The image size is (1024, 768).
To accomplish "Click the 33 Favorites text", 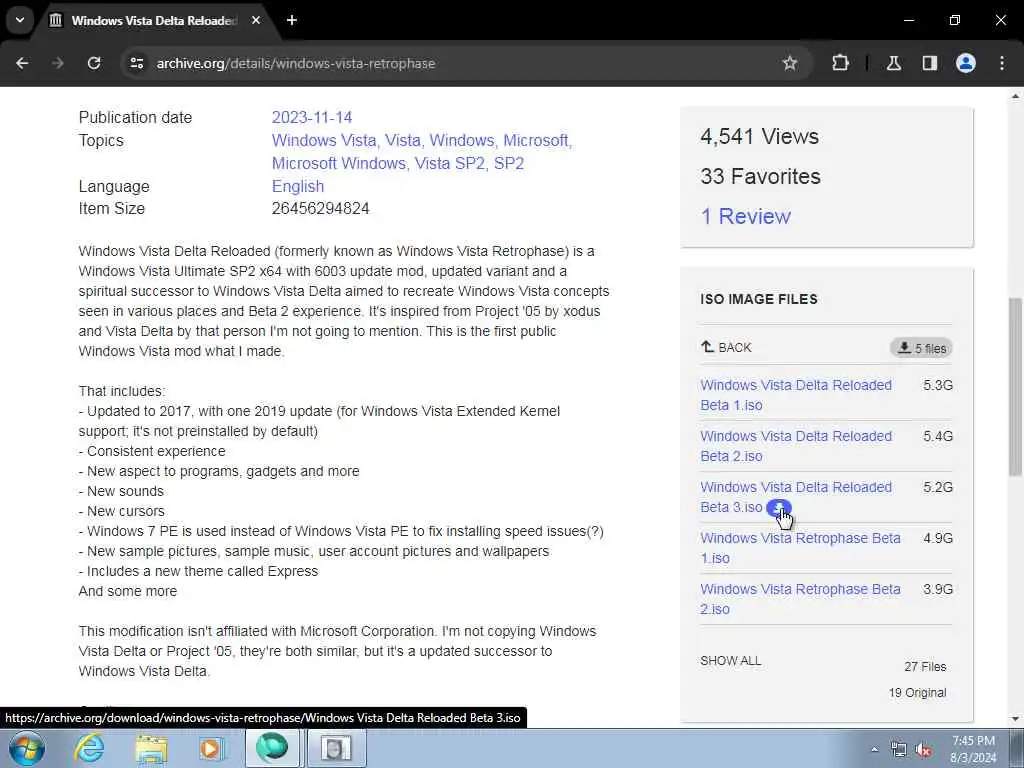I will 760,176.
